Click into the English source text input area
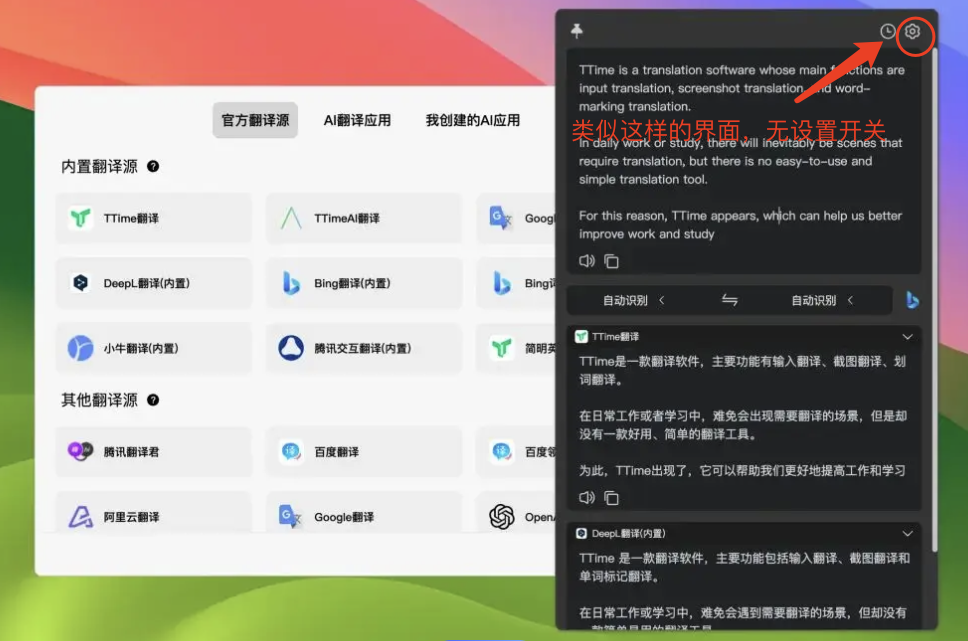Viewport: 968px width, 641px height. click(740, 160)
